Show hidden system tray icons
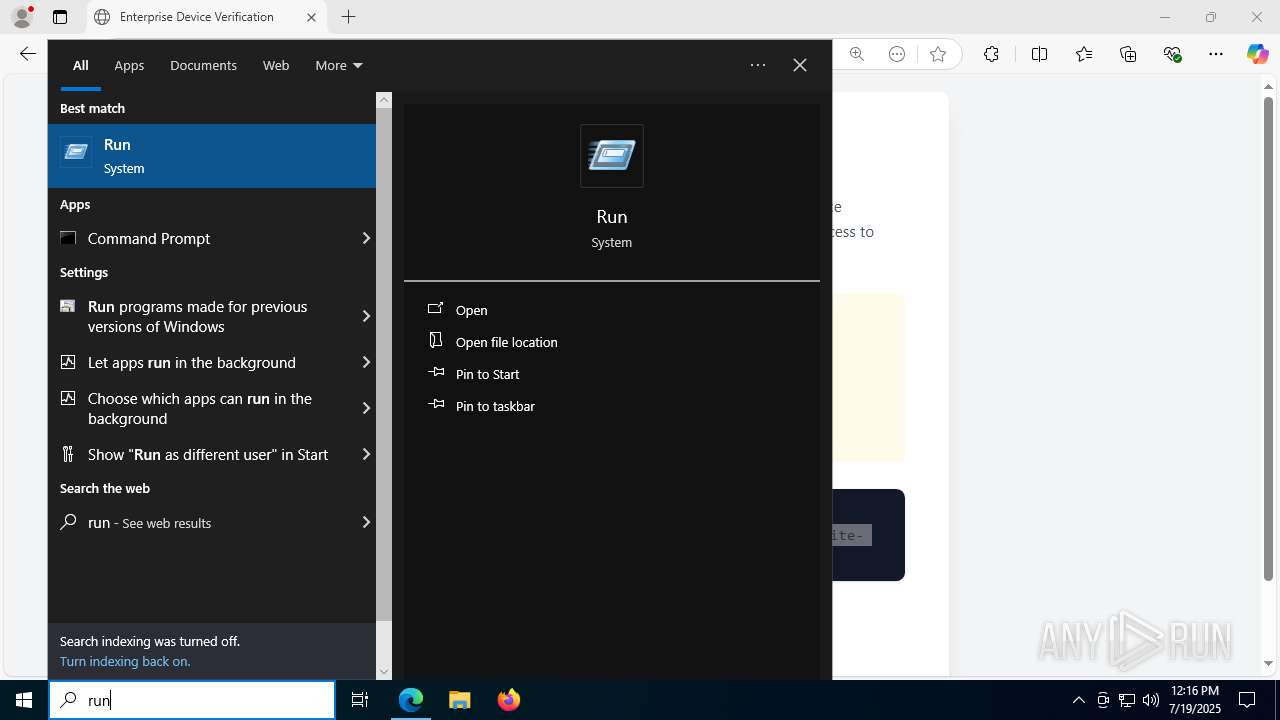 click(x=1078, y=700)
